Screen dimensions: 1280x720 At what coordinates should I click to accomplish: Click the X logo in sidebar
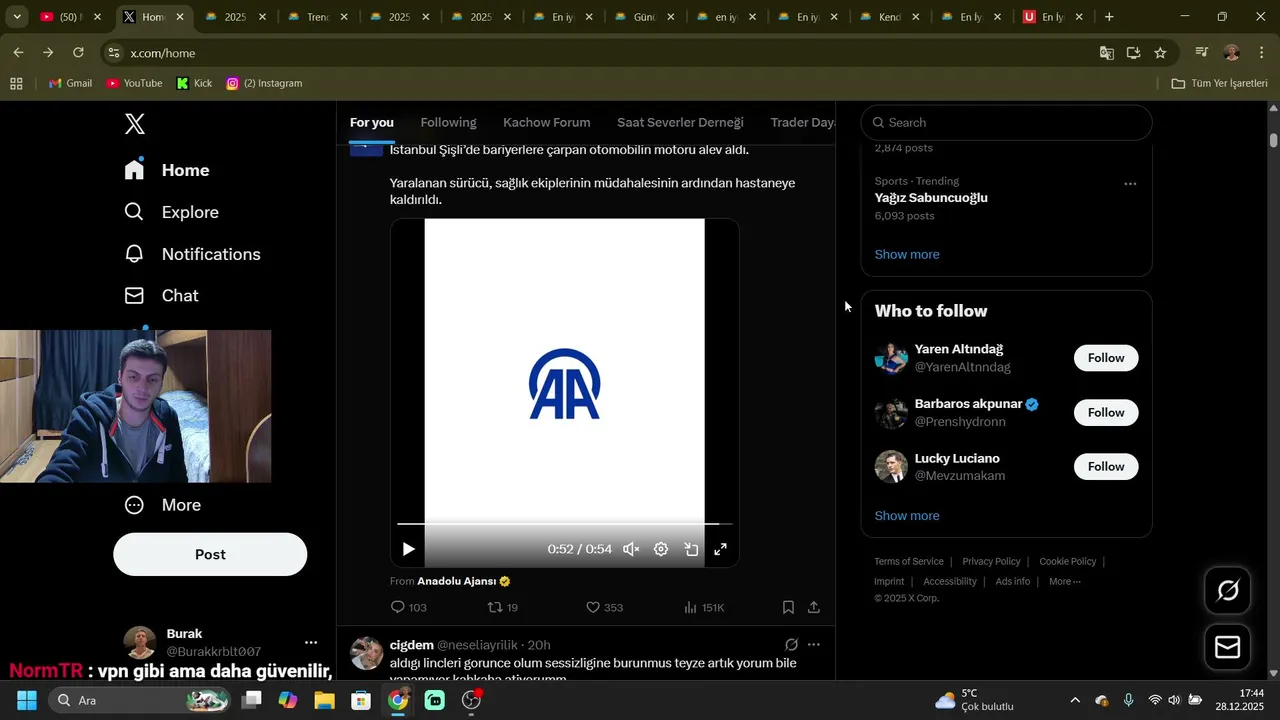point(135,124)
